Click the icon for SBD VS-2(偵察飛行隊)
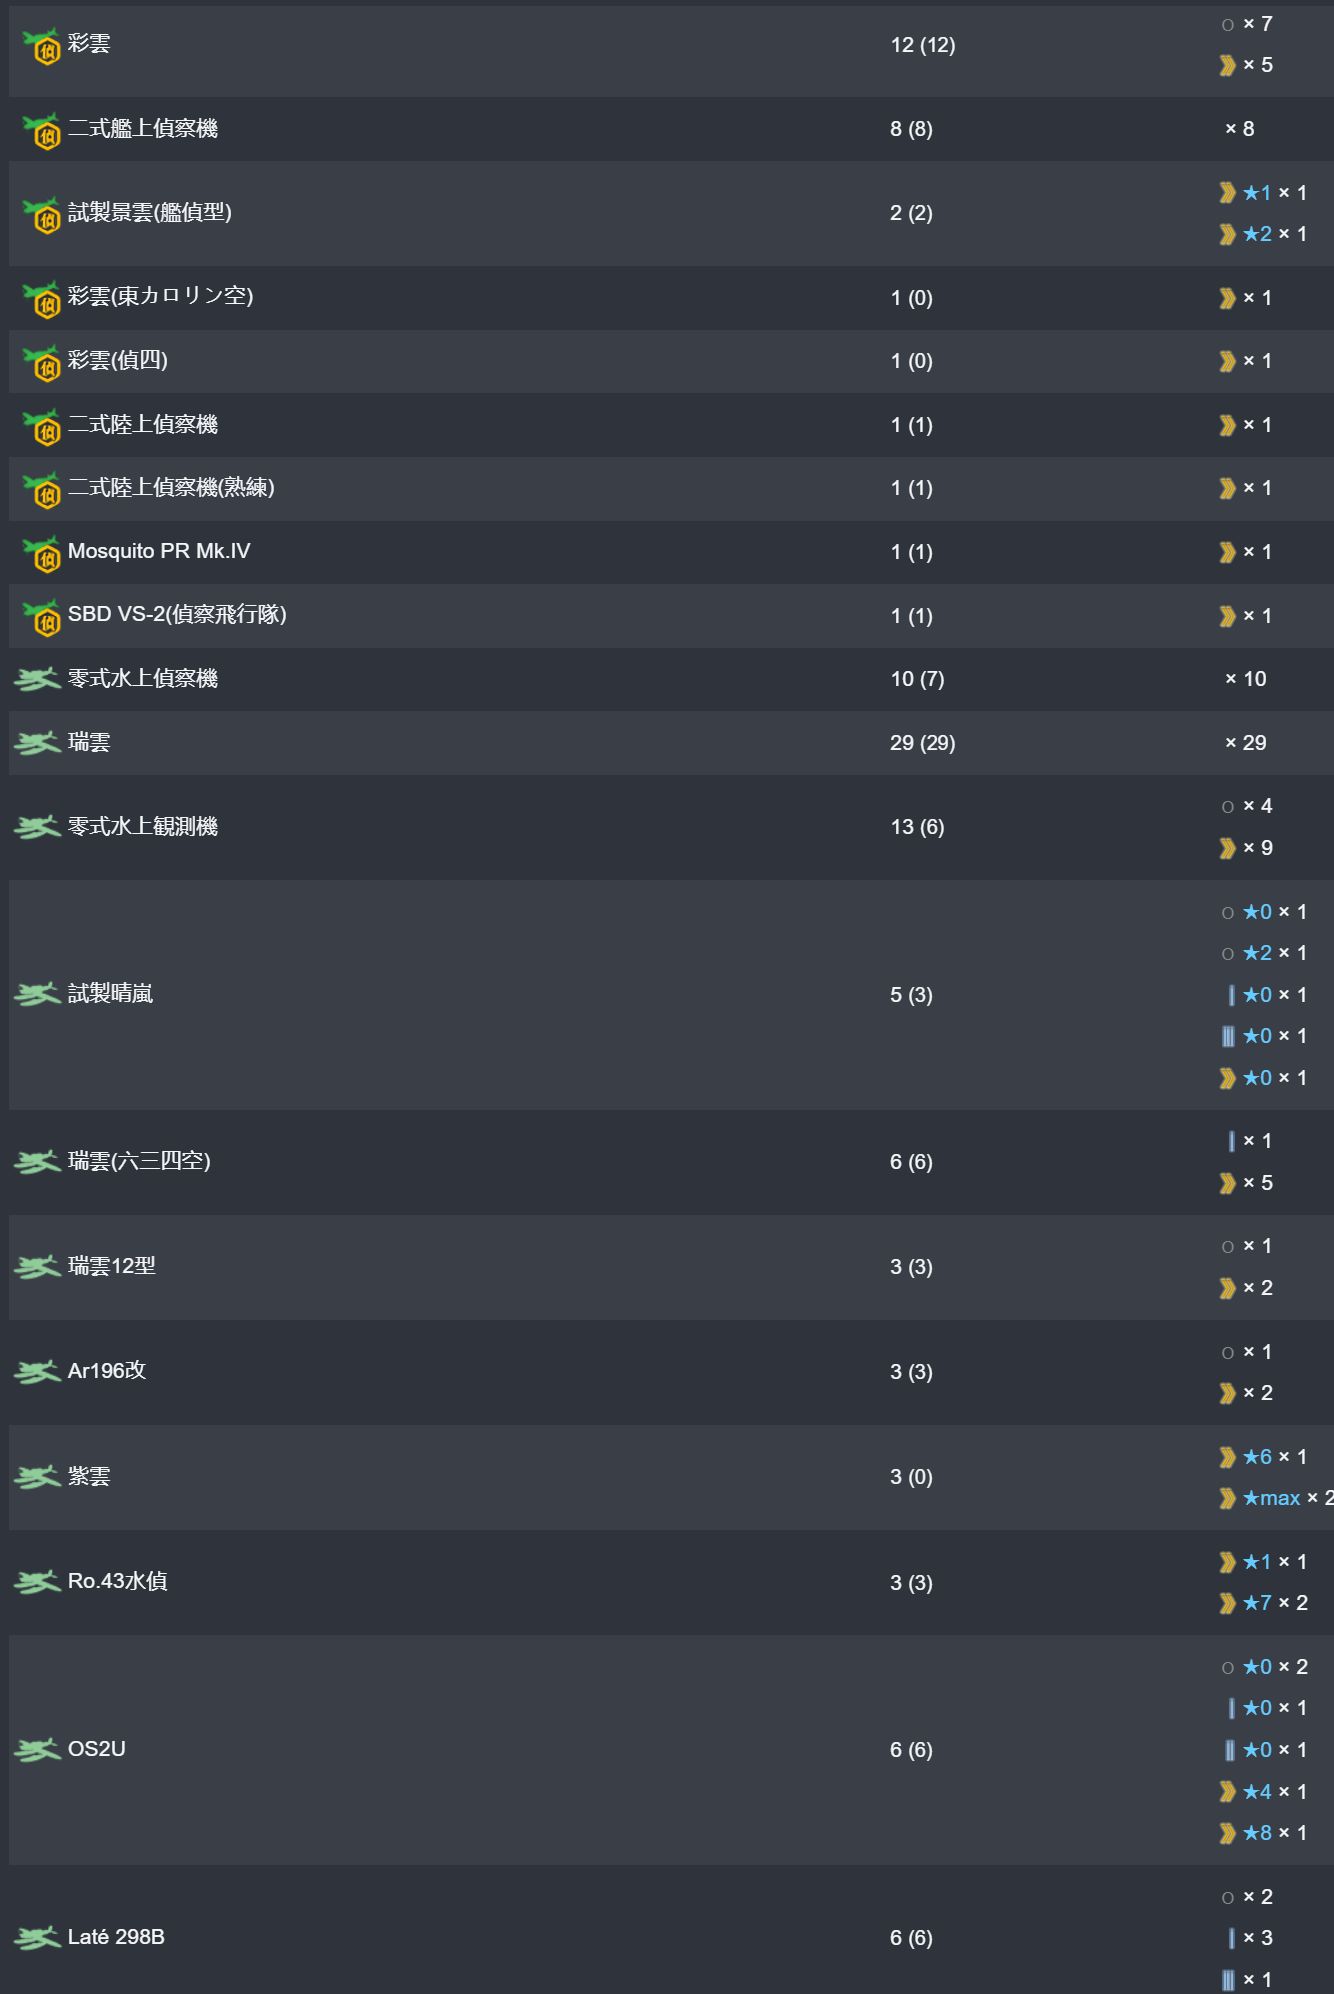1334x1994 pixels. click(41, 617)
